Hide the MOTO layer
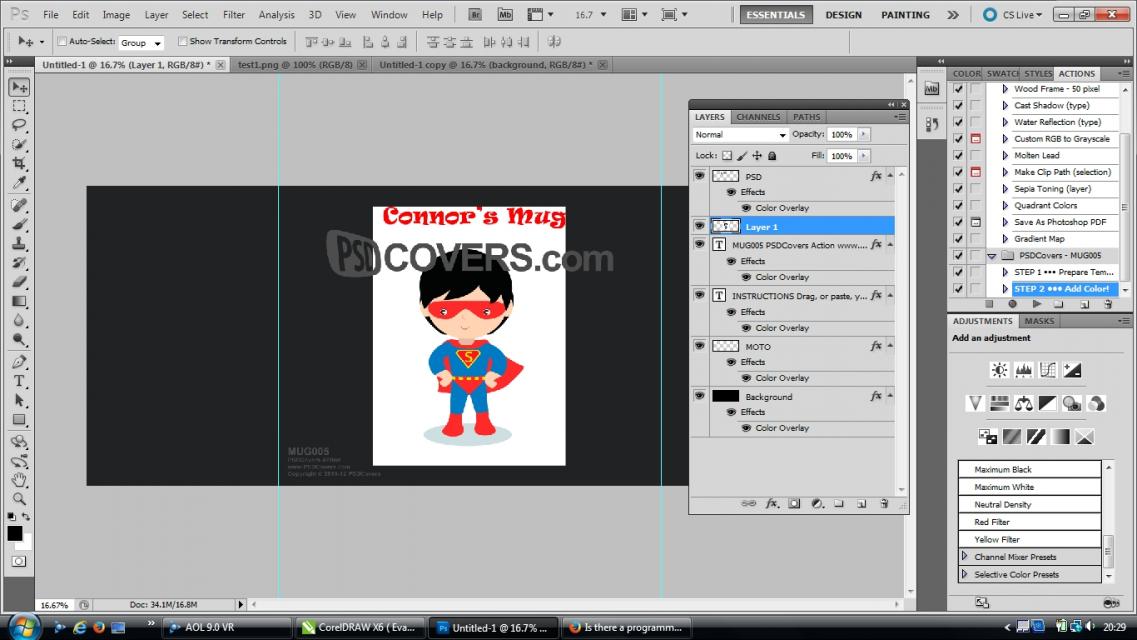Screen dimensions: 1137x640 click(699, 346)
